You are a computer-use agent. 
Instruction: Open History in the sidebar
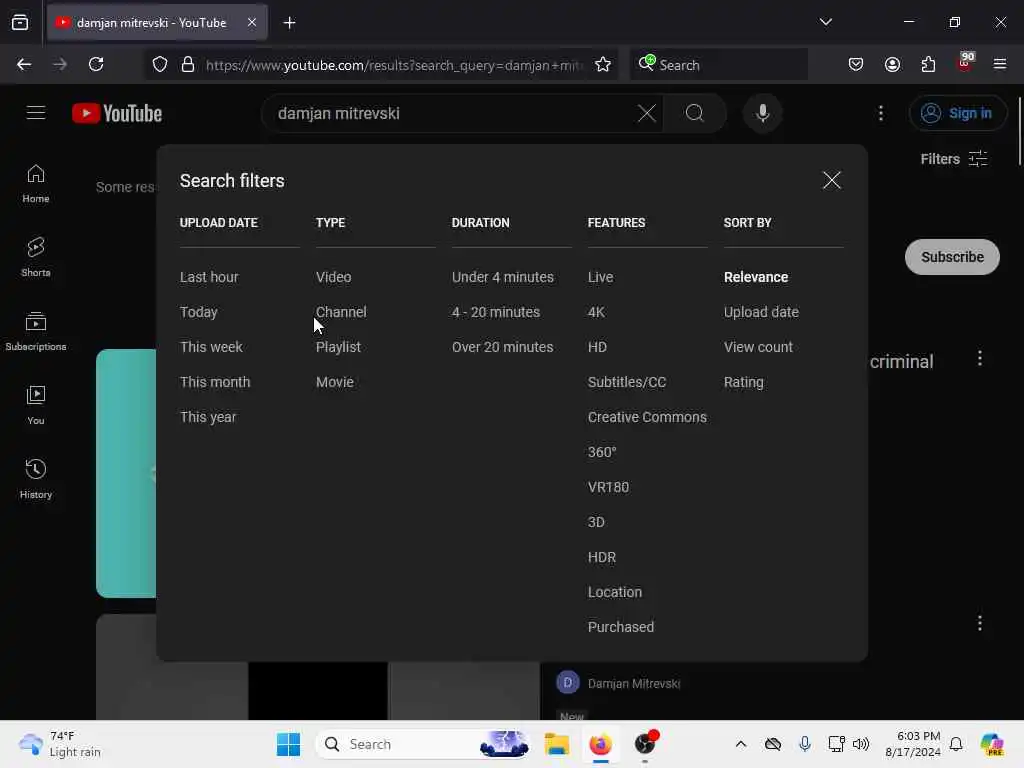(36, 479)
